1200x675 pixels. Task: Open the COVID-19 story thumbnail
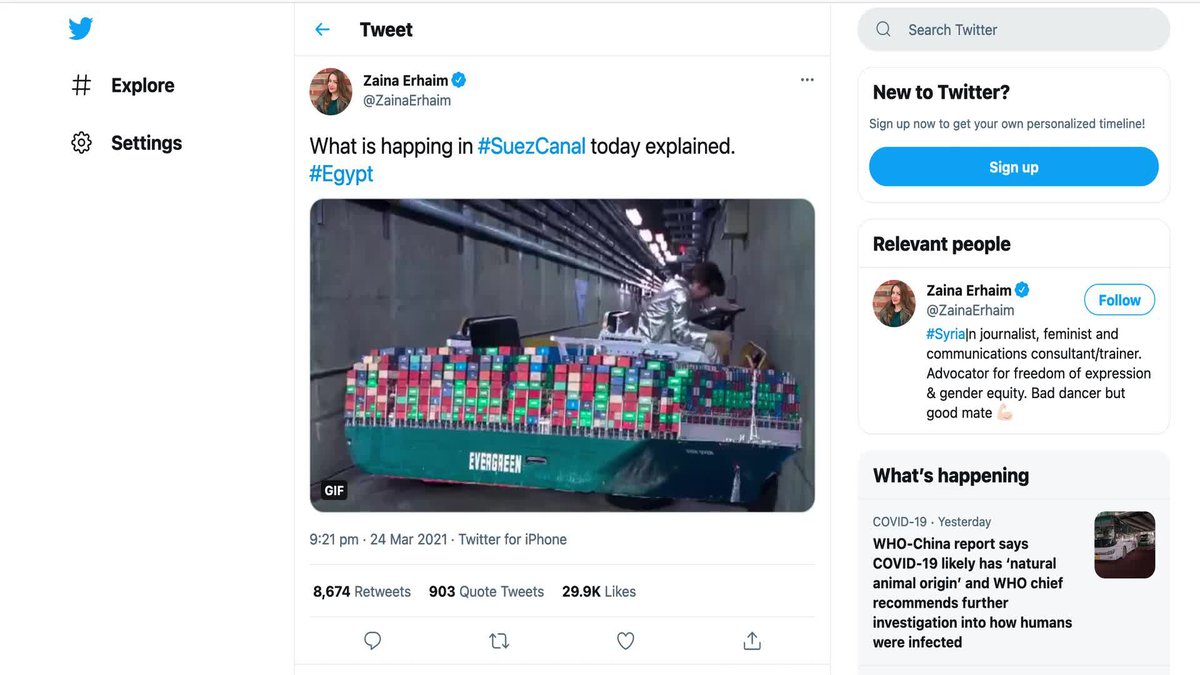coord(1124,545)
